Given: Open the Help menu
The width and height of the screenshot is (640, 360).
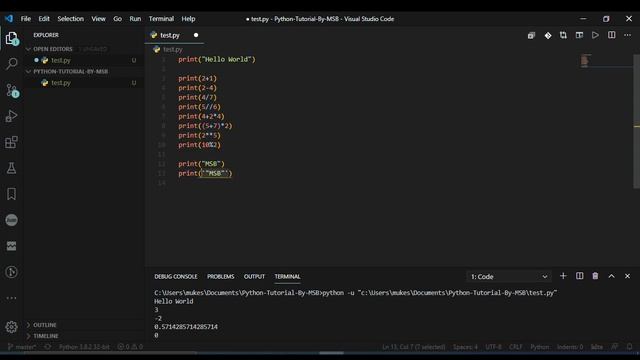Looking at the screenshot, I should click(188, 19).
